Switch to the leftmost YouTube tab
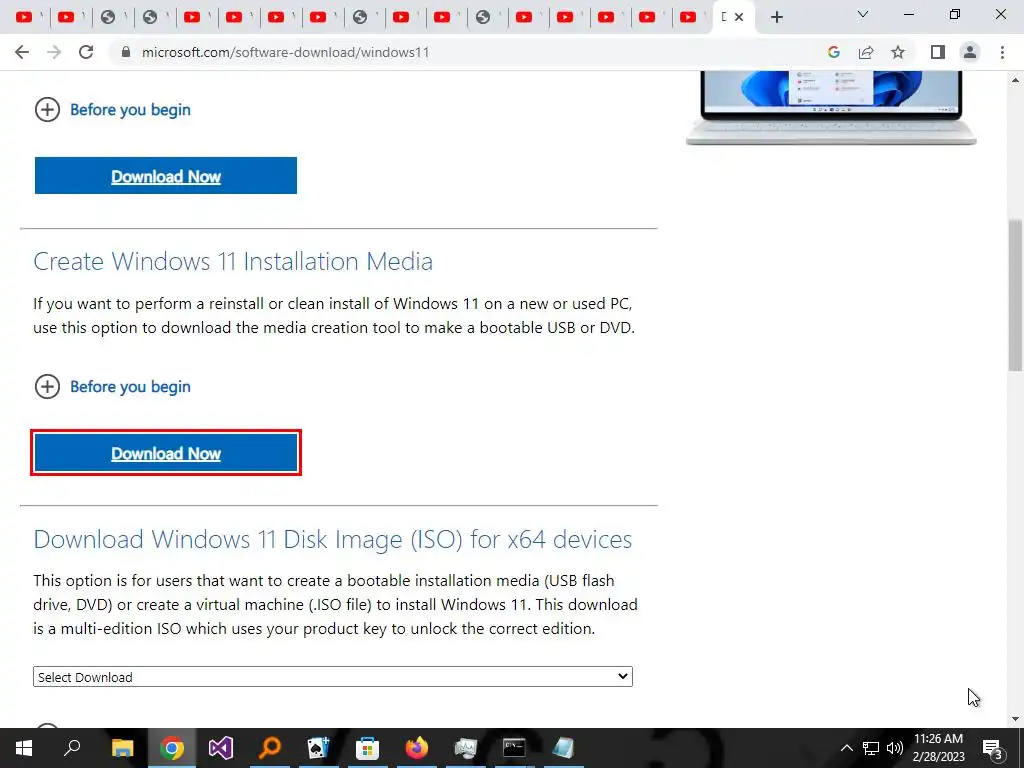 (x=24, y=17)
